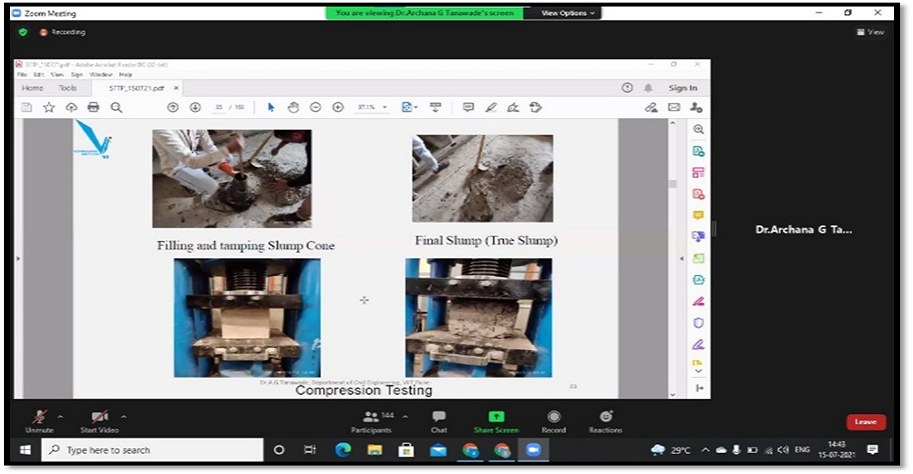Start recording with Record button
Viewport: 913px width, 474px height.
click(x=553, y=419)
